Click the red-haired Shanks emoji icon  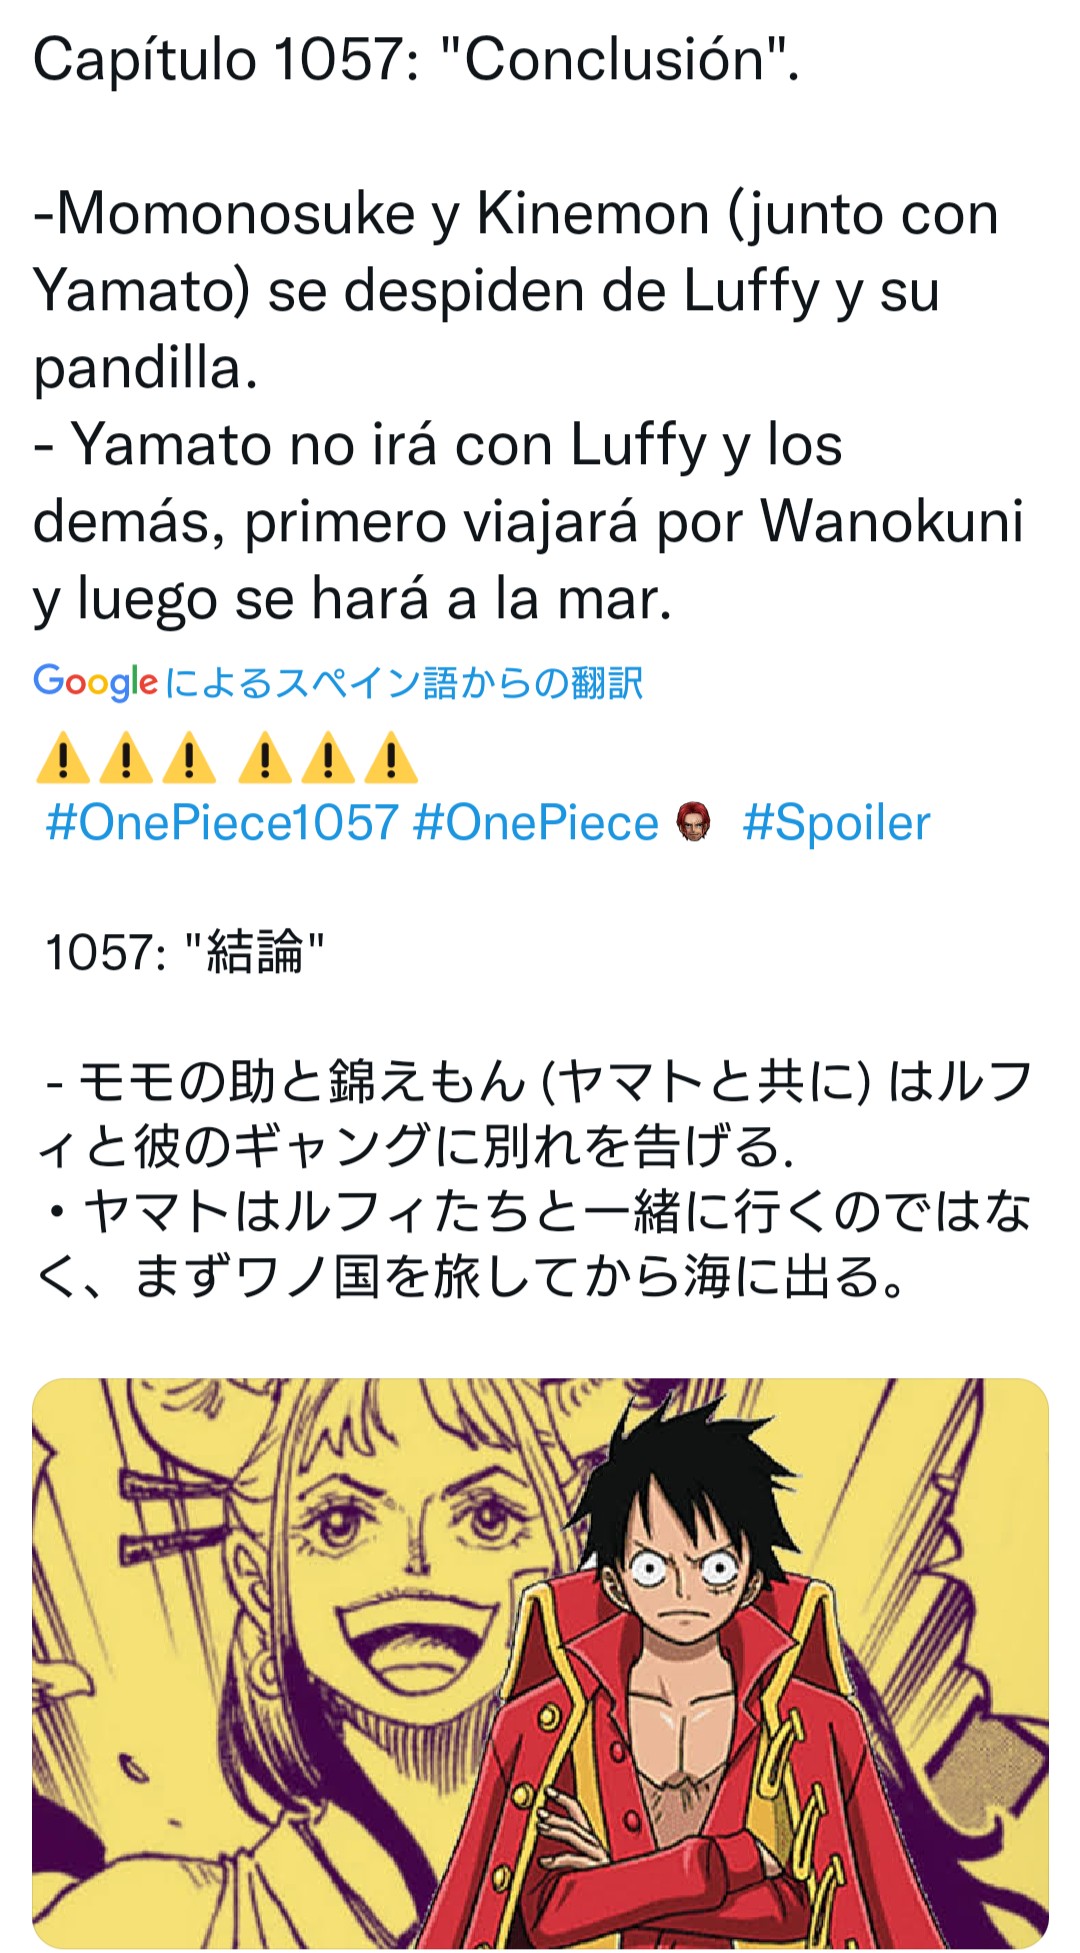[x=693, y=822]
